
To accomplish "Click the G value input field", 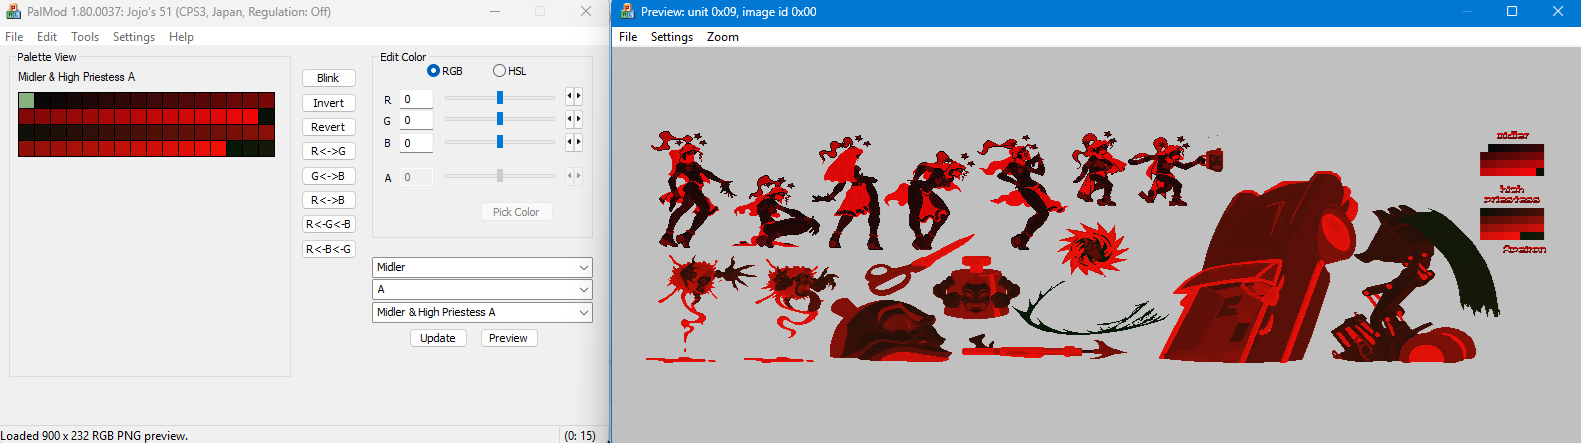I will [x=416, y=120].
